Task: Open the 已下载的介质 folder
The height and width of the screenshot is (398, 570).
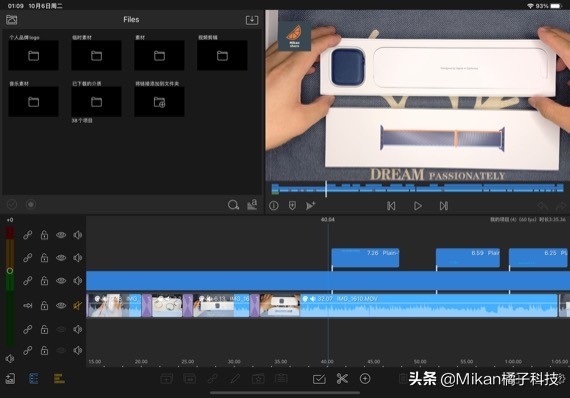Action: tap(96, 101)
